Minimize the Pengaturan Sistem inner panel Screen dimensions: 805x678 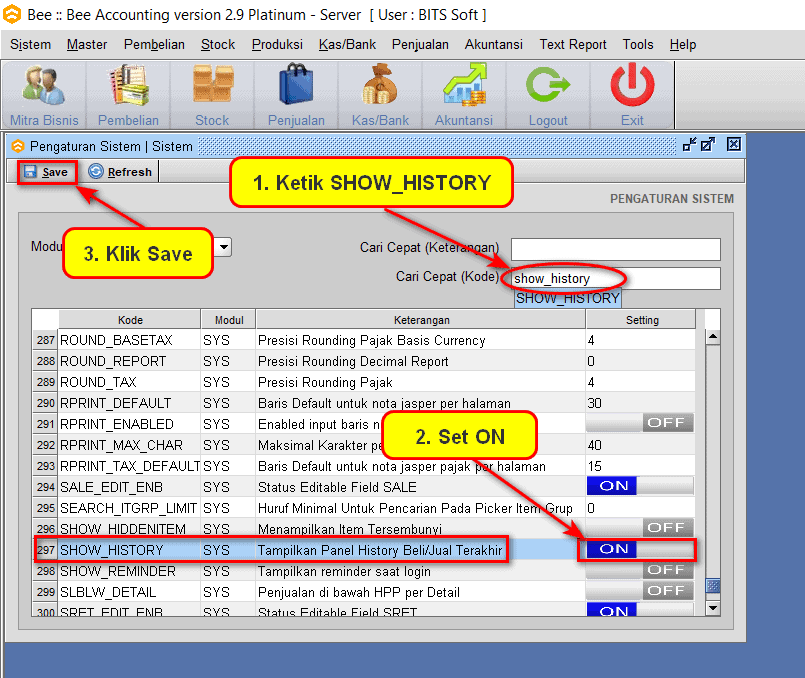coord(689,145)
